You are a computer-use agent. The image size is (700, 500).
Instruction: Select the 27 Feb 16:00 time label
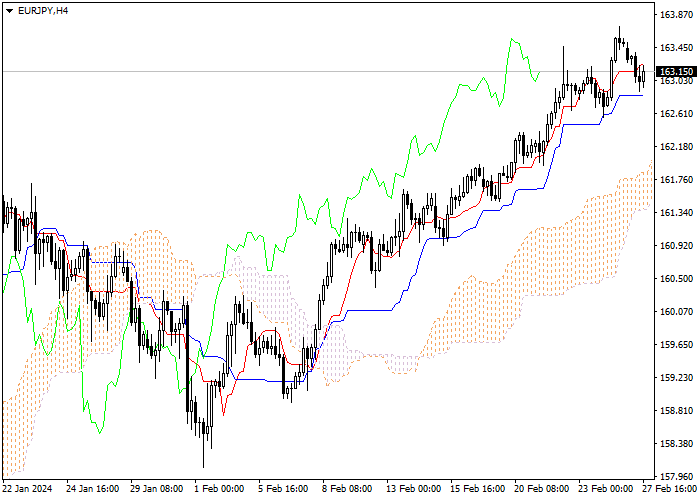[x=670, y=489]
